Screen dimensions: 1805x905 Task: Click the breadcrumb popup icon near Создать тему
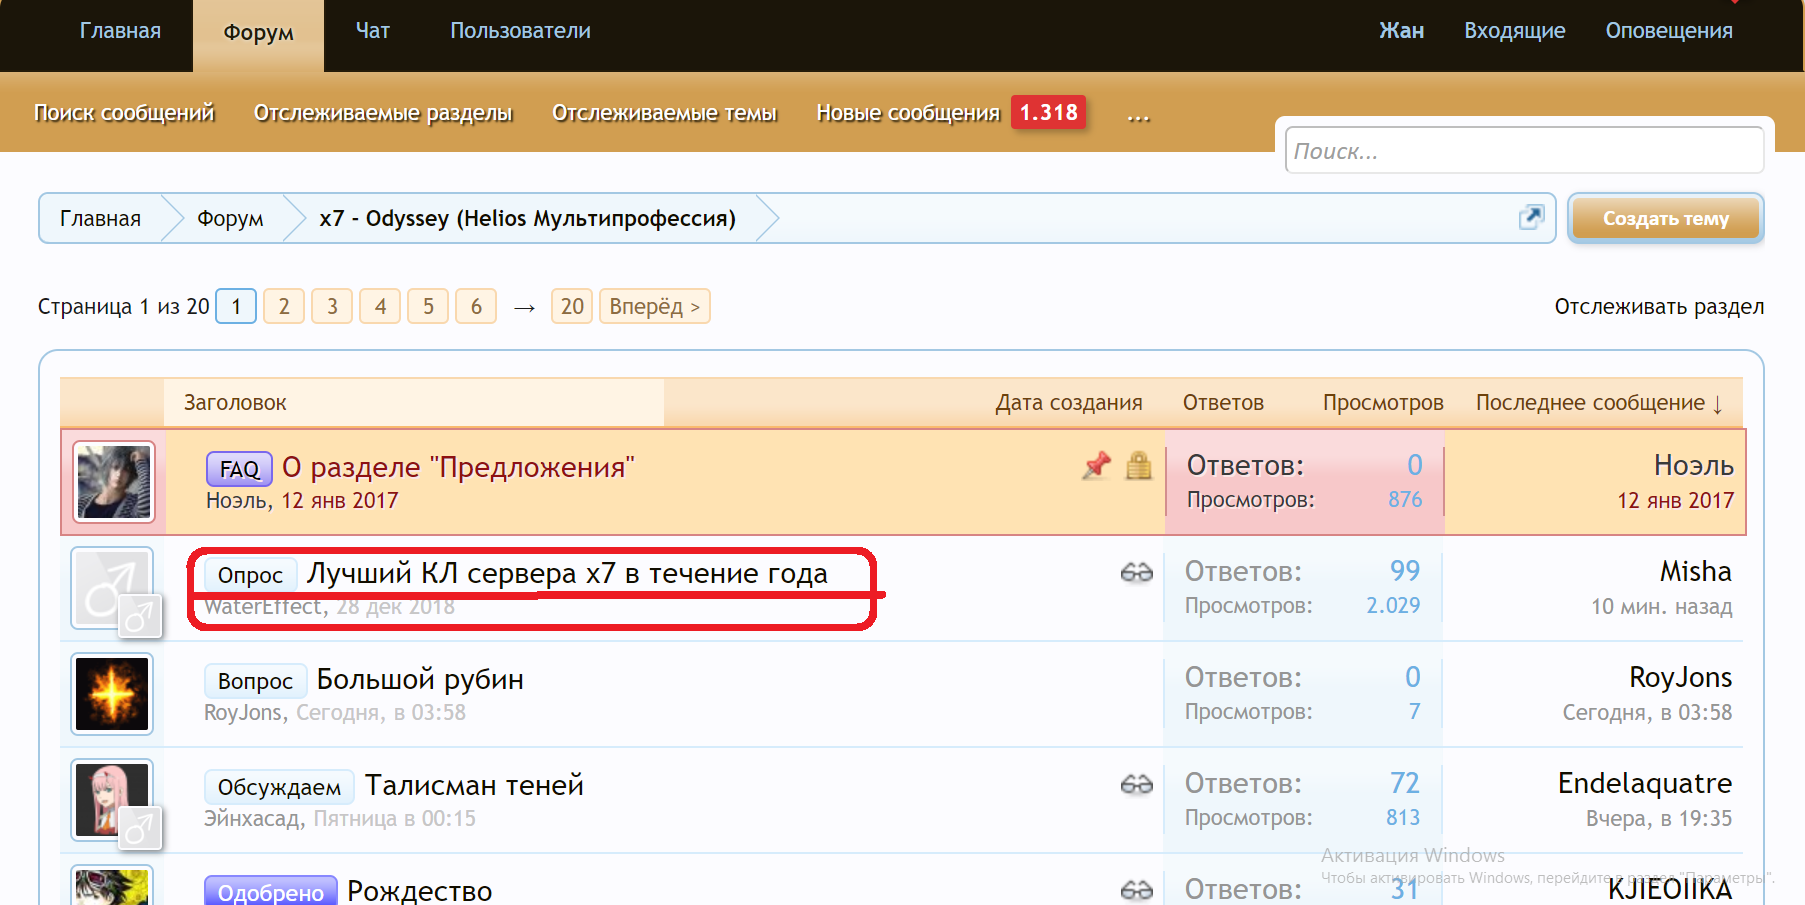click(x=1531, y=217)
